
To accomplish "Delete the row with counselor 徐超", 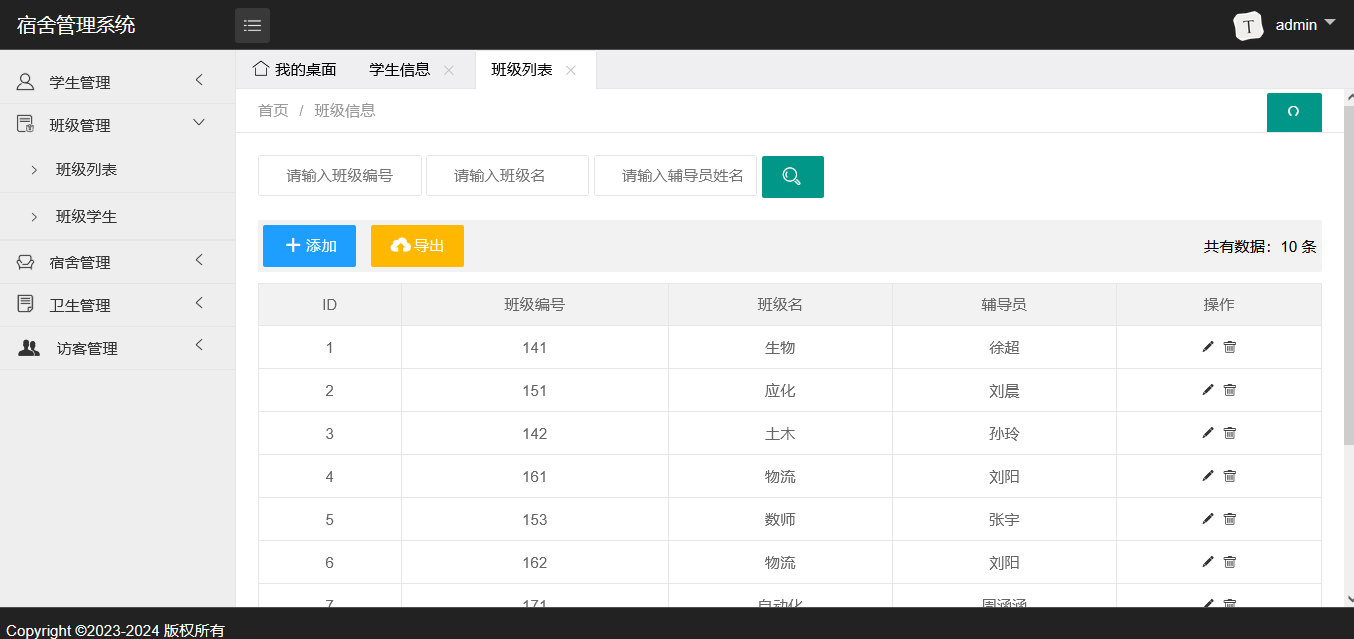I will (1230, 347).
